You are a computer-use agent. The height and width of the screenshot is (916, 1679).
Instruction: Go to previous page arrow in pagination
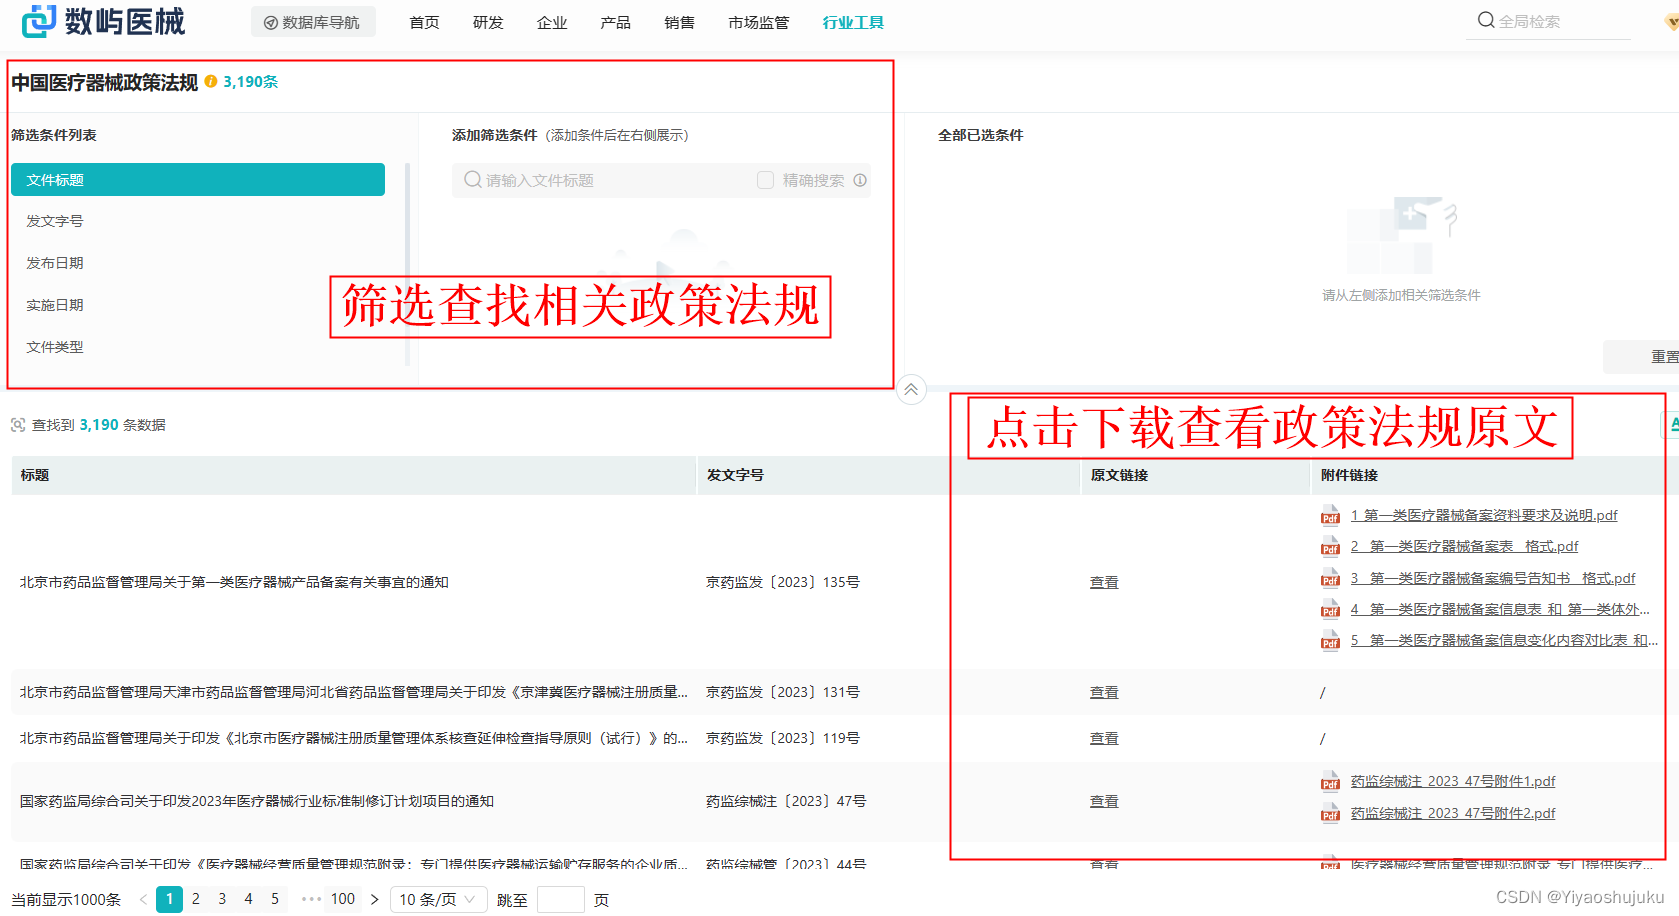point(143,899)
